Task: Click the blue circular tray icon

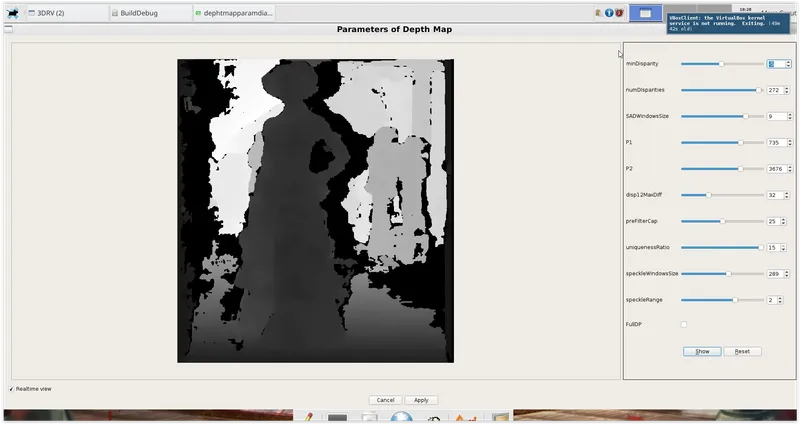Action: click(609, 13)
